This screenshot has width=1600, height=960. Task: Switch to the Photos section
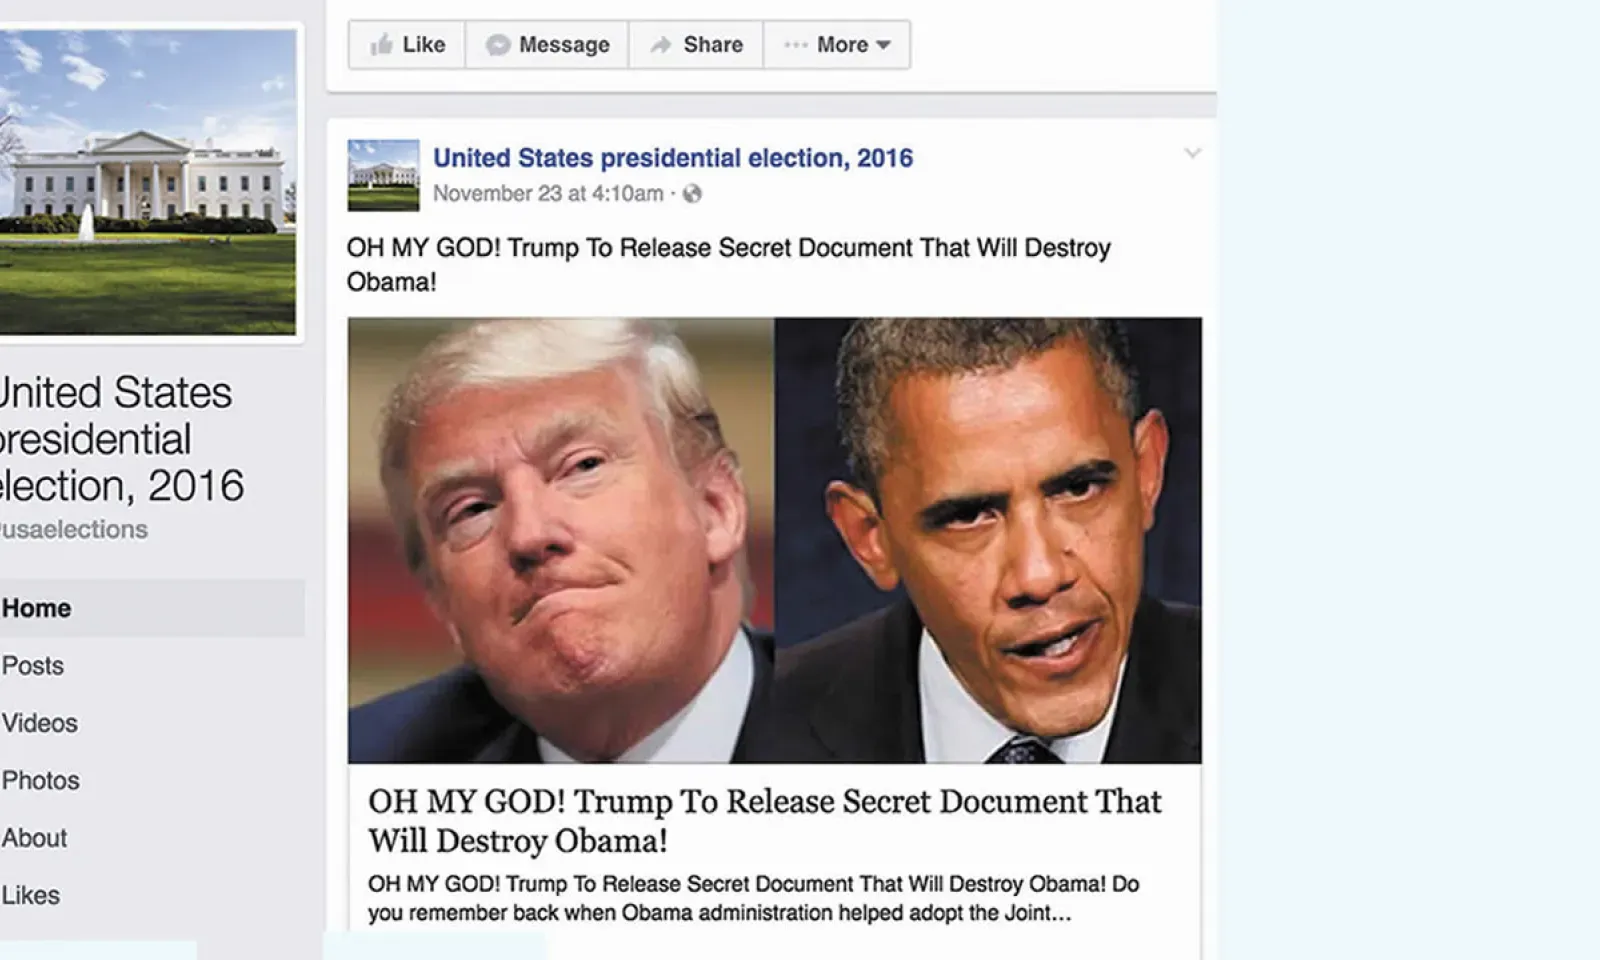point(41,780)
